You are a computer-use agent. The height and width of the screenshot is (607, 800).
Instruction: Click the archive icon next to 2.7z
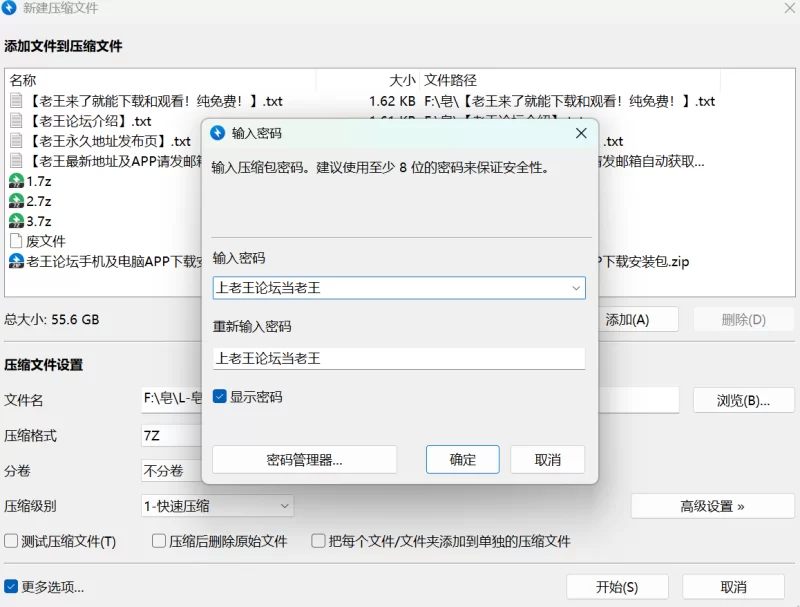pyautogui.click(x=16, y=201)
